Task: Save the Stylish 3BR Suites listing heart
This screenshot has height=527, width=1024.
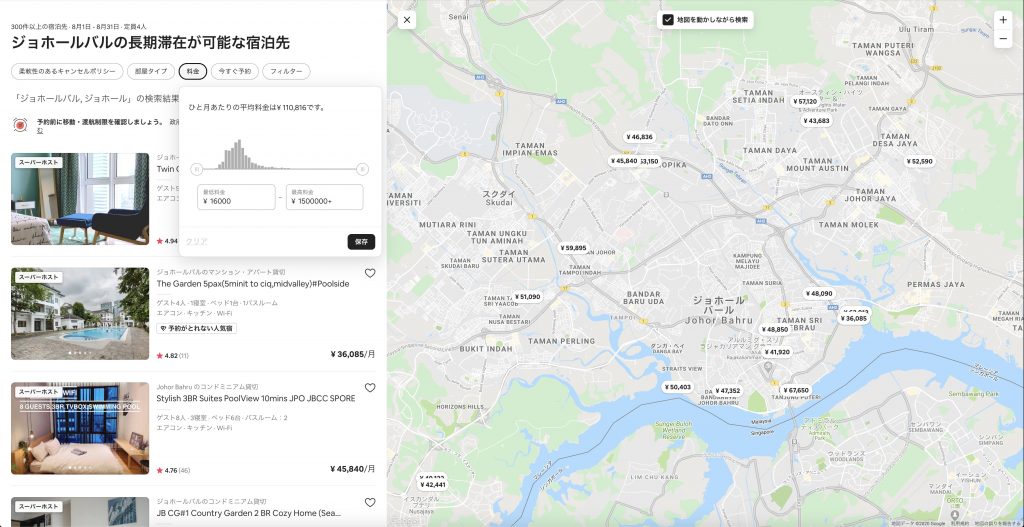Action: coord(370,387)
